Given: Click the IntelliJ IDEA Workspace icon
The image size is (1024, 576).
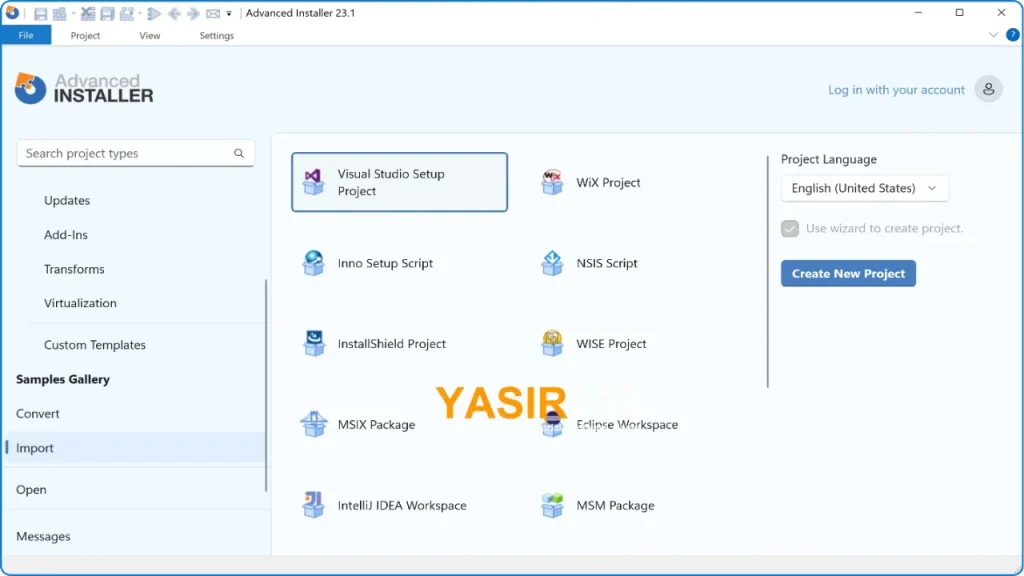Looking at the screenshot, I should [x=313, y=505].
